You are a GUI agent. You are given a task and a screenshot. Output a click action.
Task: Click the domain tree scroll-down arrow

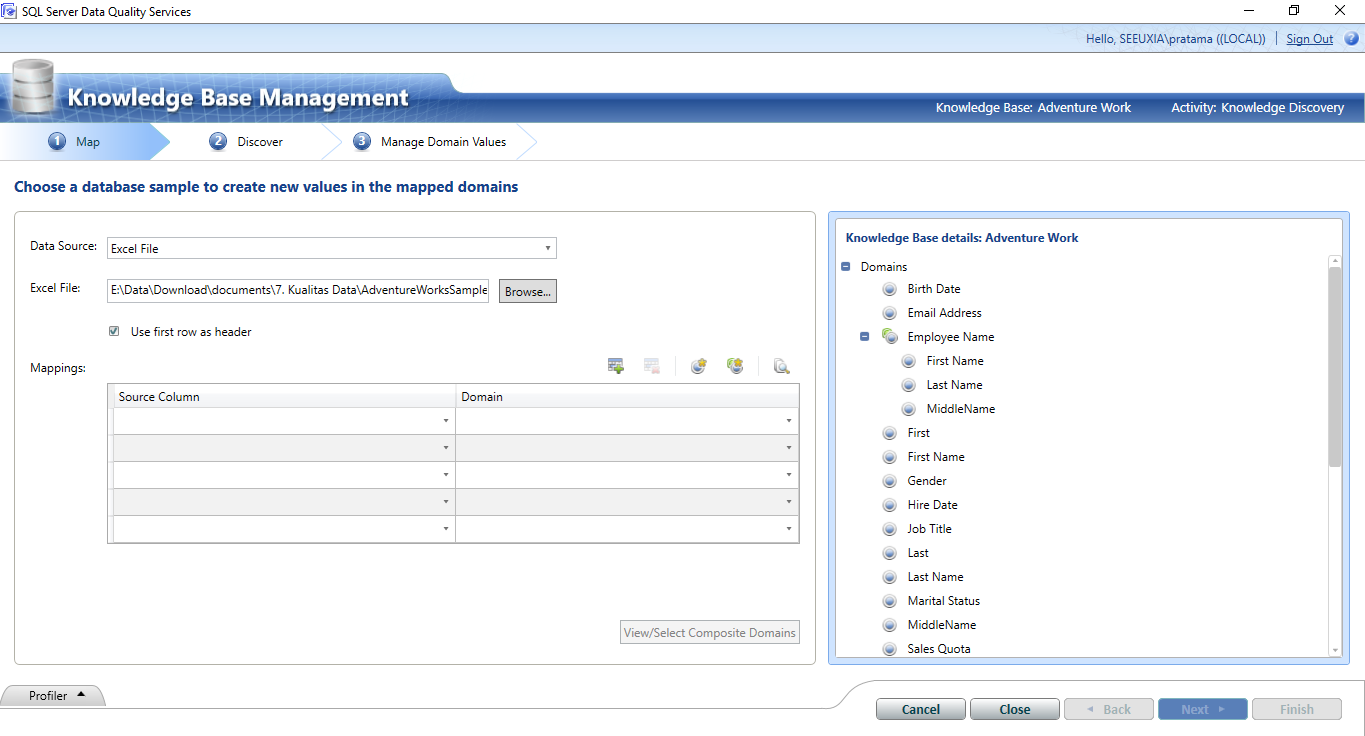pyautogui.click(x=1334, y=651)
